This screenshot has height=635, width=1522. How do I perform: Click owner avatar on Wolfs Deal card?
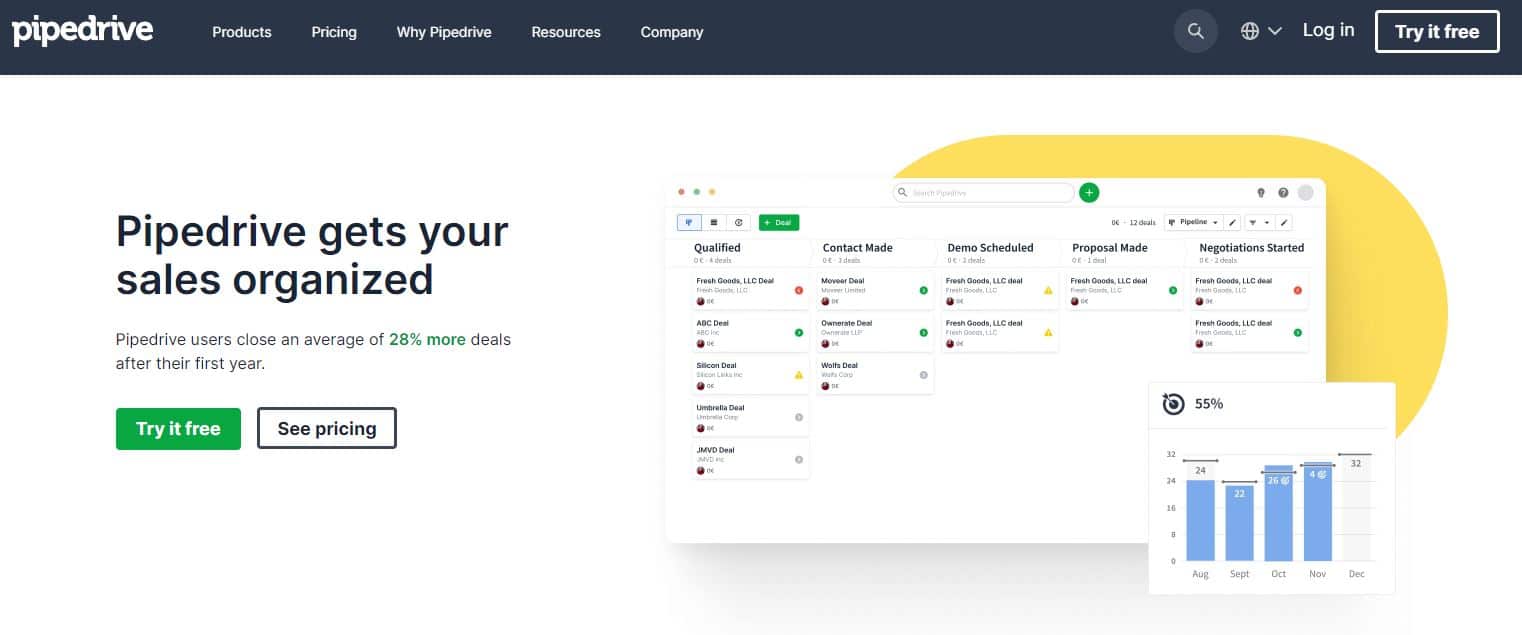[x=825, y=385]
